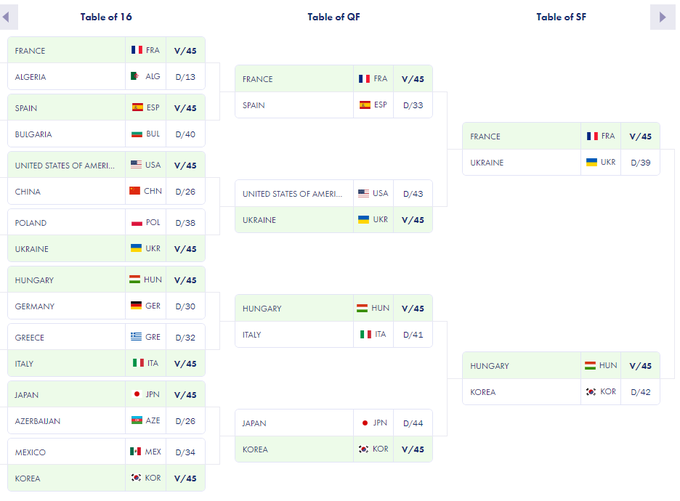
Task: Select the Table of SF heading
Action: (x=561, y=17)
